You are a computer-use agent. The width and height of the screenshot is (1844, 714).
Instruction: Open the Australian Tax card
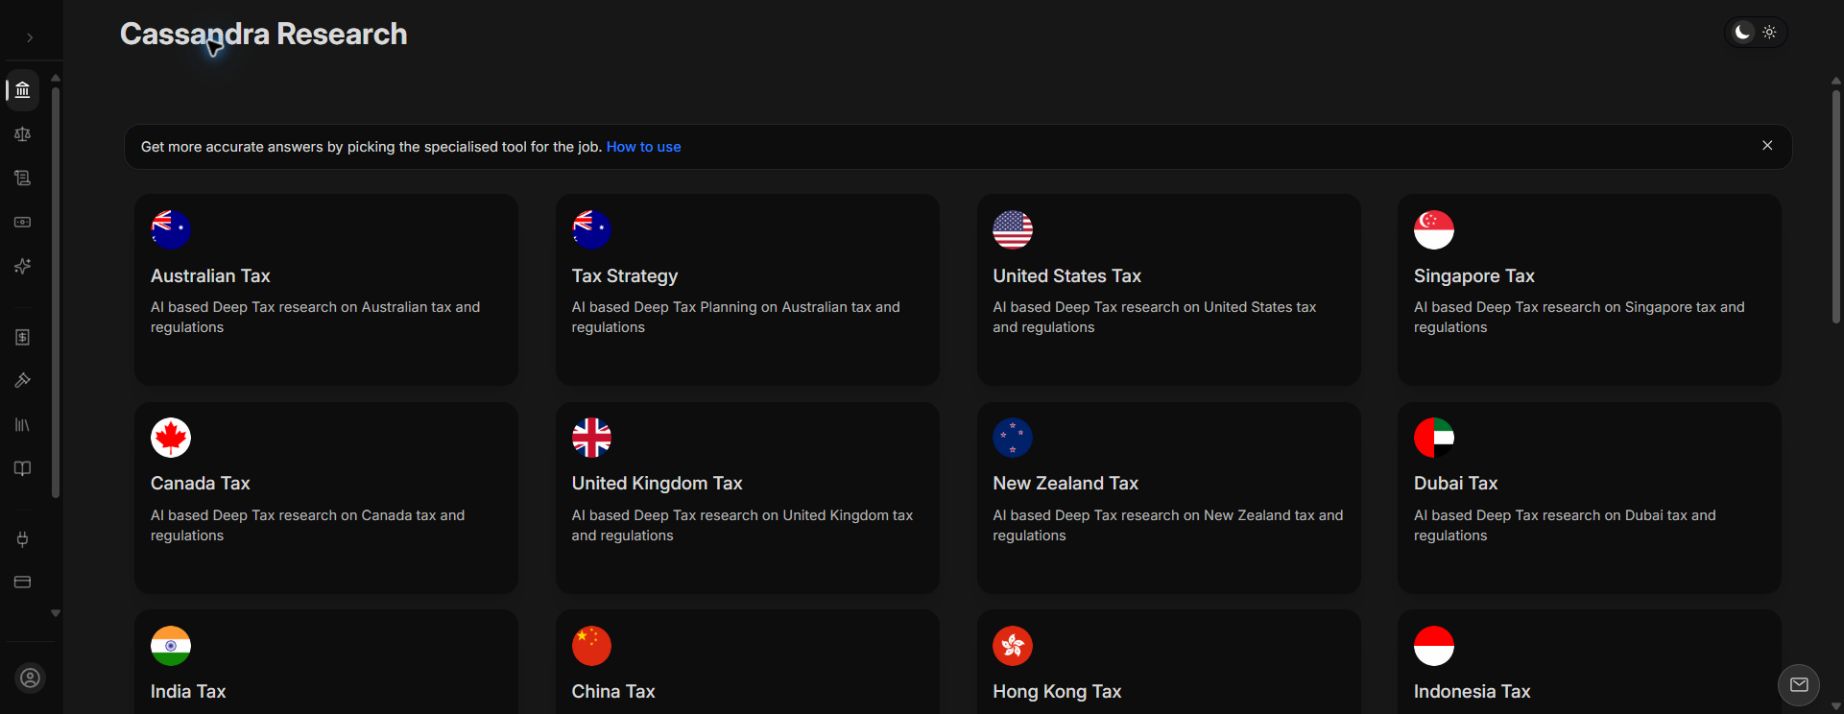tap(326, 289)
